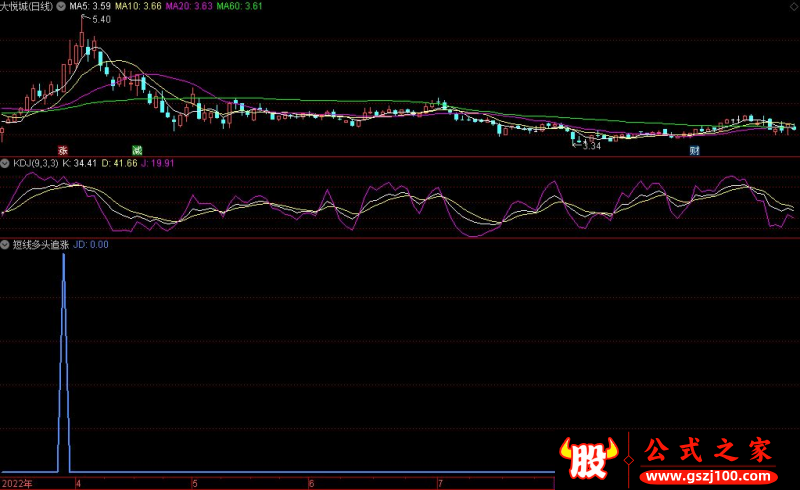Click the blue 财 event marker

tap(693, 150)
